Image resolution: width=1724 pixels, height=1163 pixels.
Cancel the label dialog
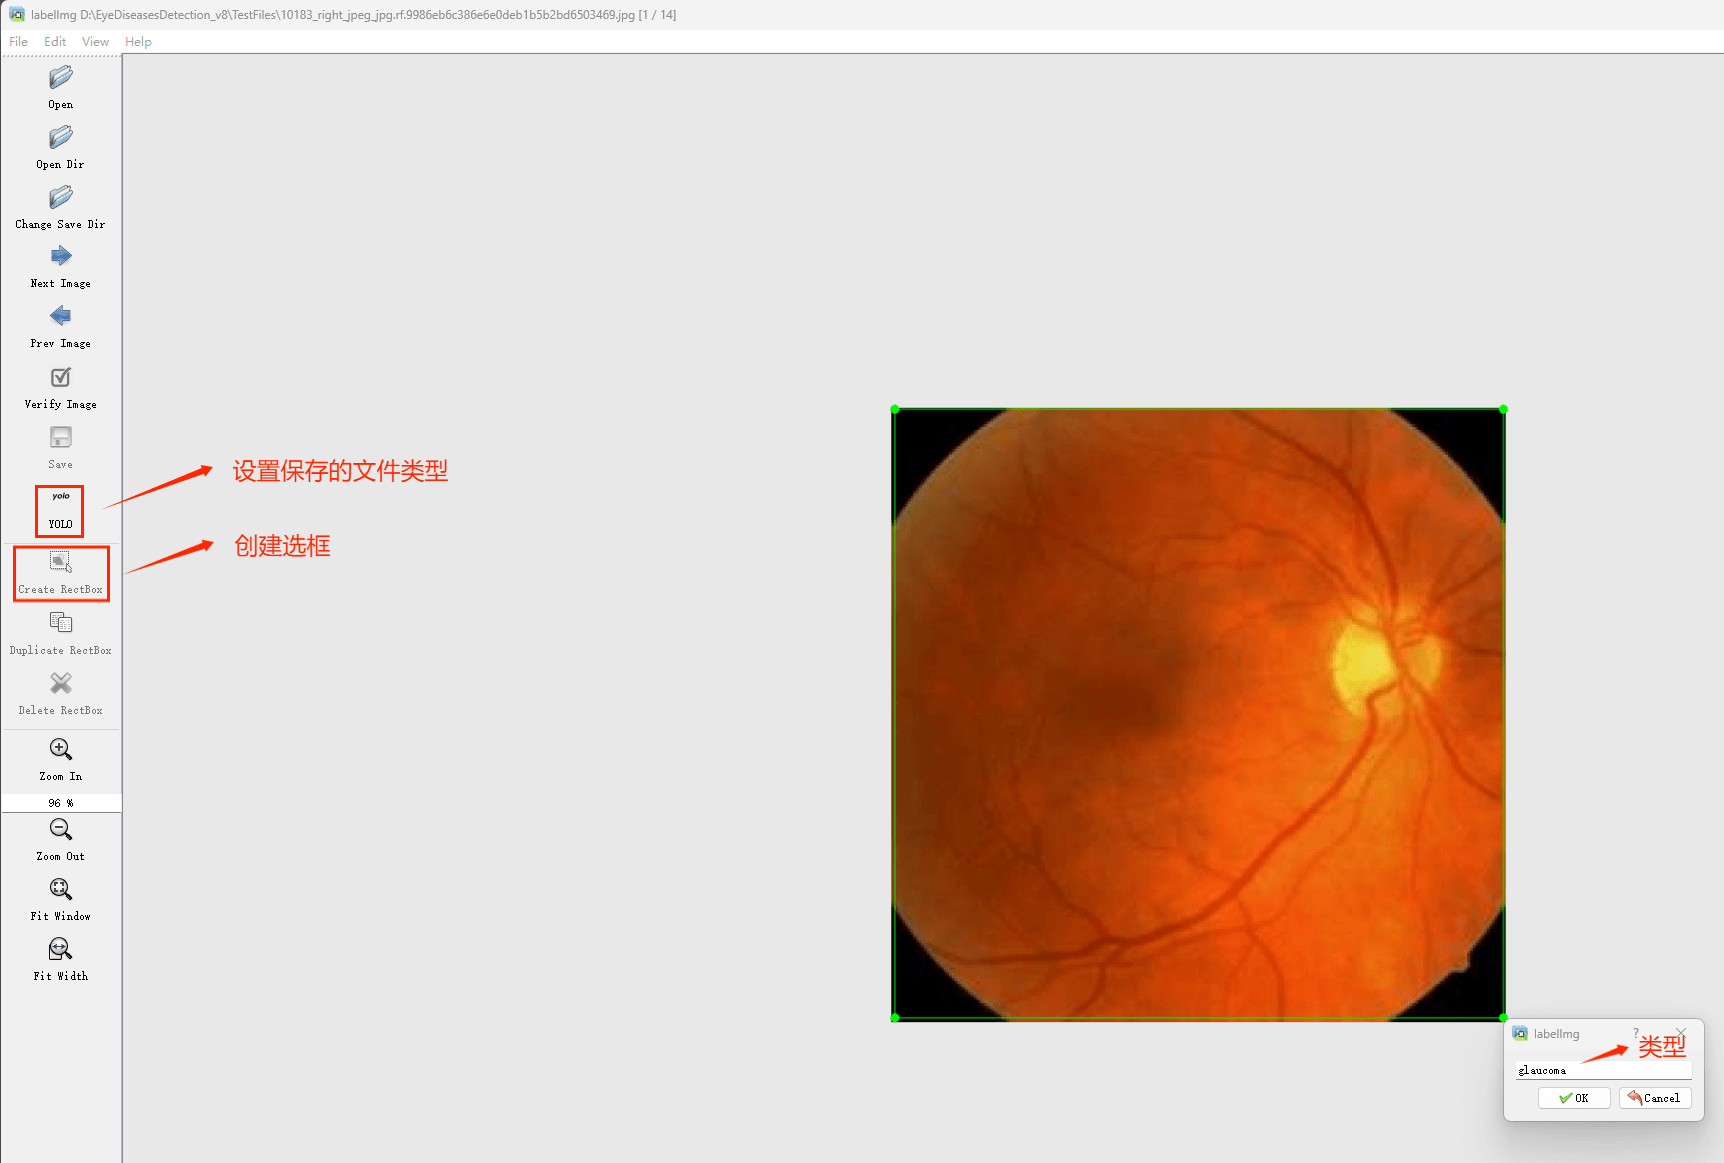(x=1655, y=1098)
